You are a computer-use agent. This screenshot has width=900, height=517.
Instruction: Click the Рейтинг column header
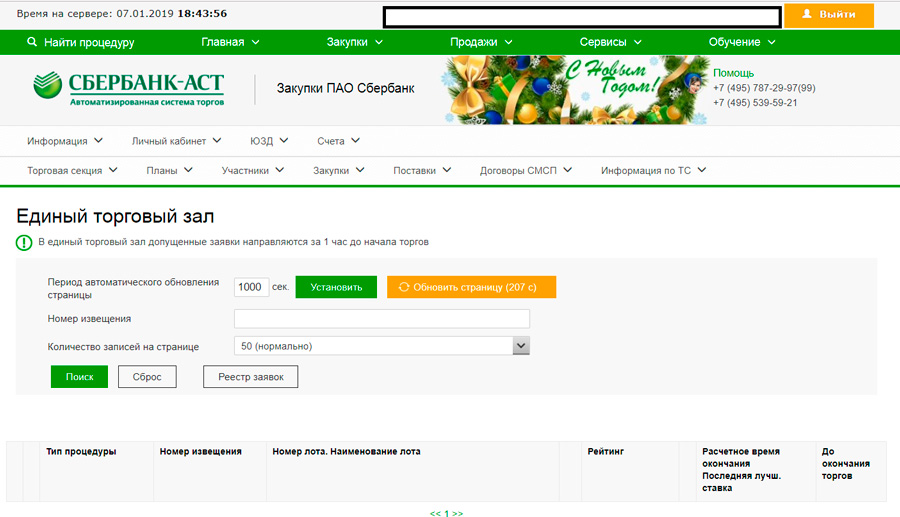pyautogui.click(x=606, y=452)
